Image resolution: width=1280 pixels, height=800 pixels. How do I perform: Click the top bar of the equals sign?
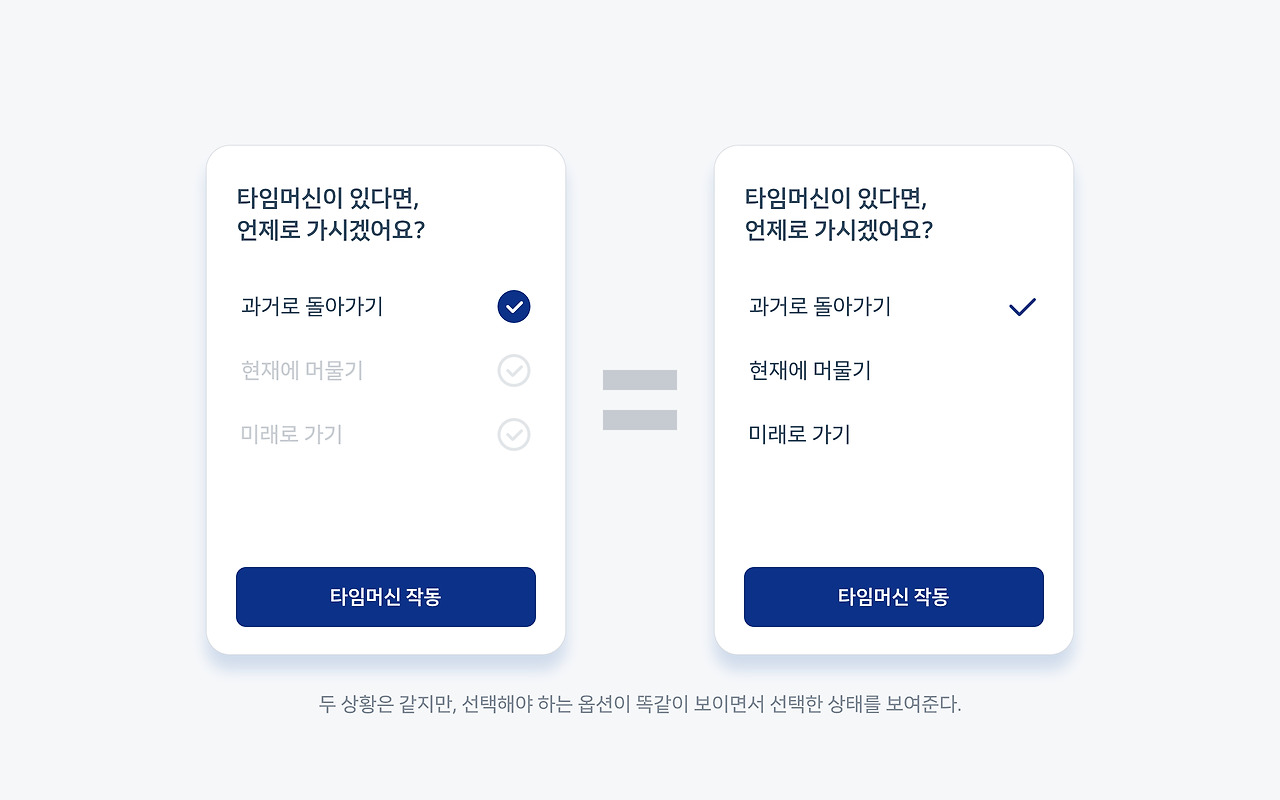(640, 380)
